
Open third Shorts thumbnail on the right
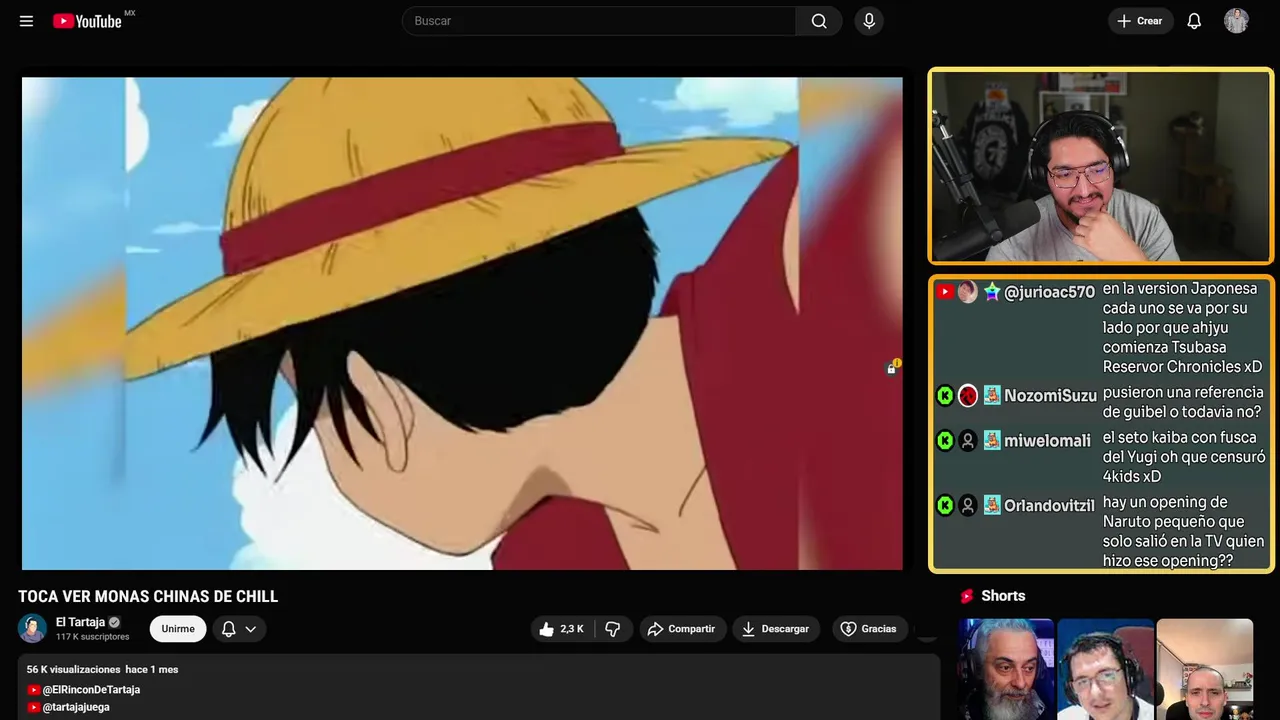click(x=1204, y=669)
